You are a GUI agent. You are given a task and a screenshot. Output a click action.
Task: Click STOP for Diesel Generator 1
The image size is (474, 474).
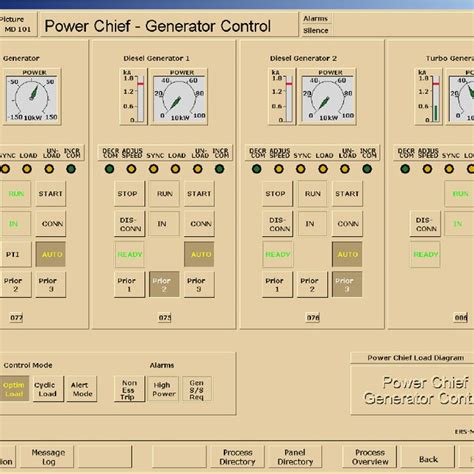click(x=129, y=194)
